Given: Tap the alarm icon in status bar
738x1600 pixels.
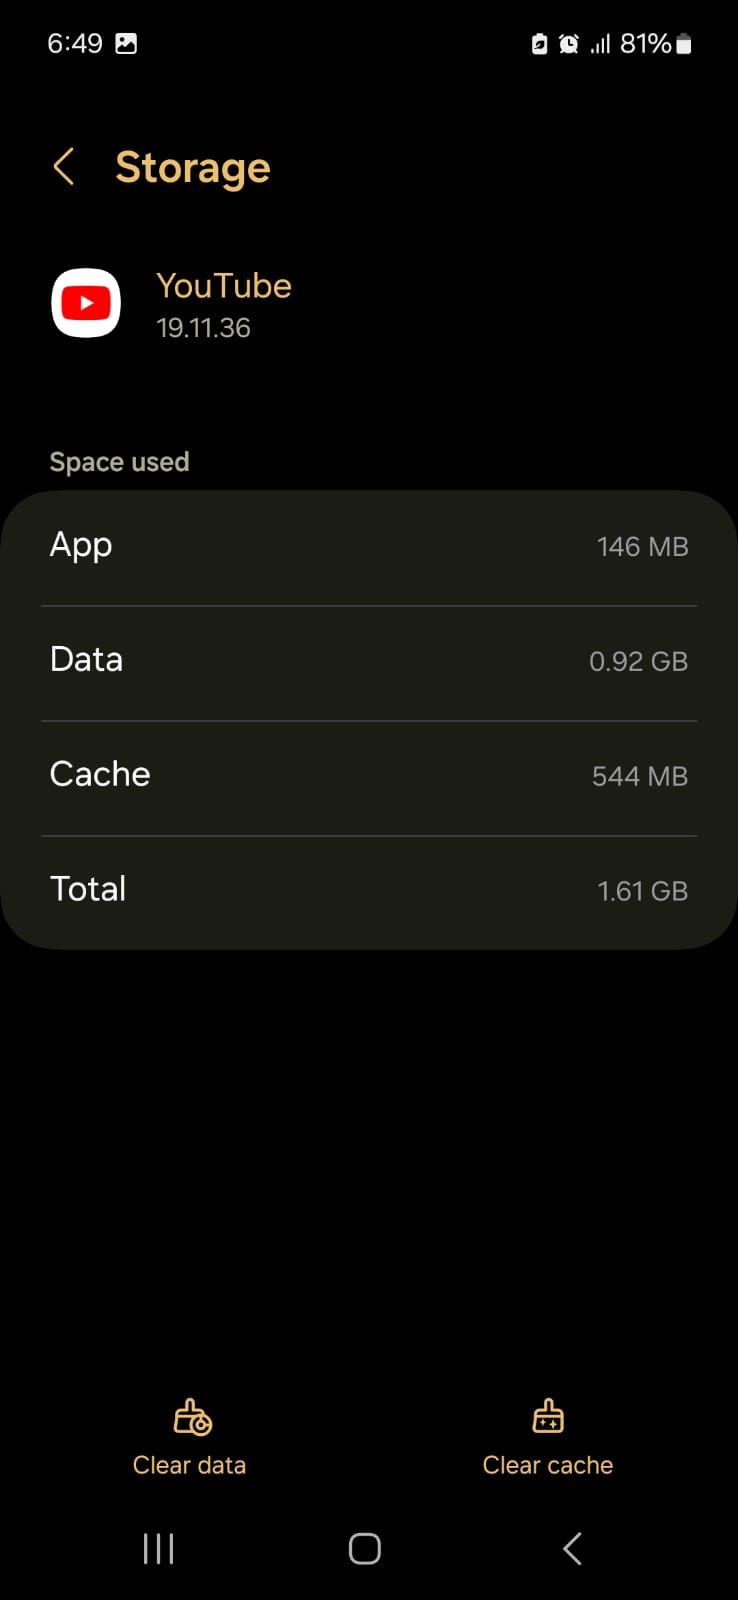Looking at the screenshot, I should [569, 44].
